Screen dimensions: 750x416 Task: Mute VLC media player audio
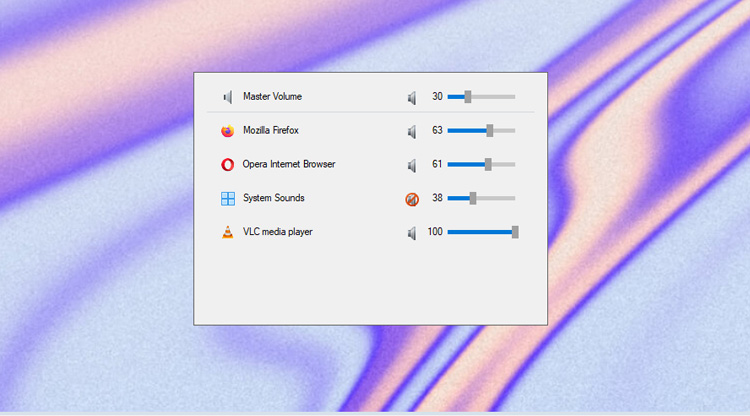[412, 233]
